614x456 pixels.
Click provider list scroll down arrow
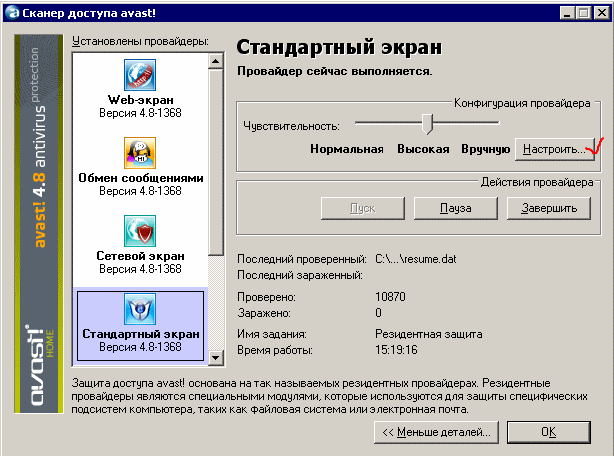216,357
